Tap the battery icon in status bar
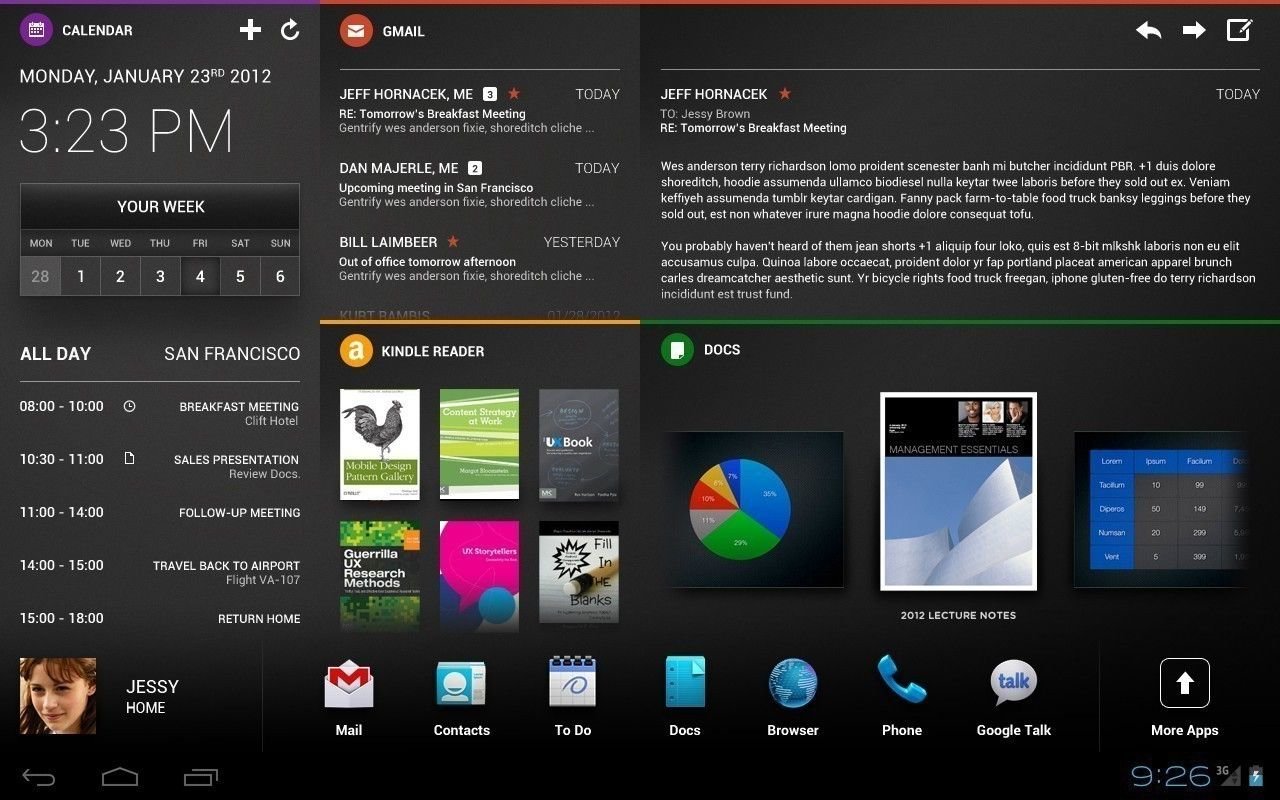 click(1256, 775)
